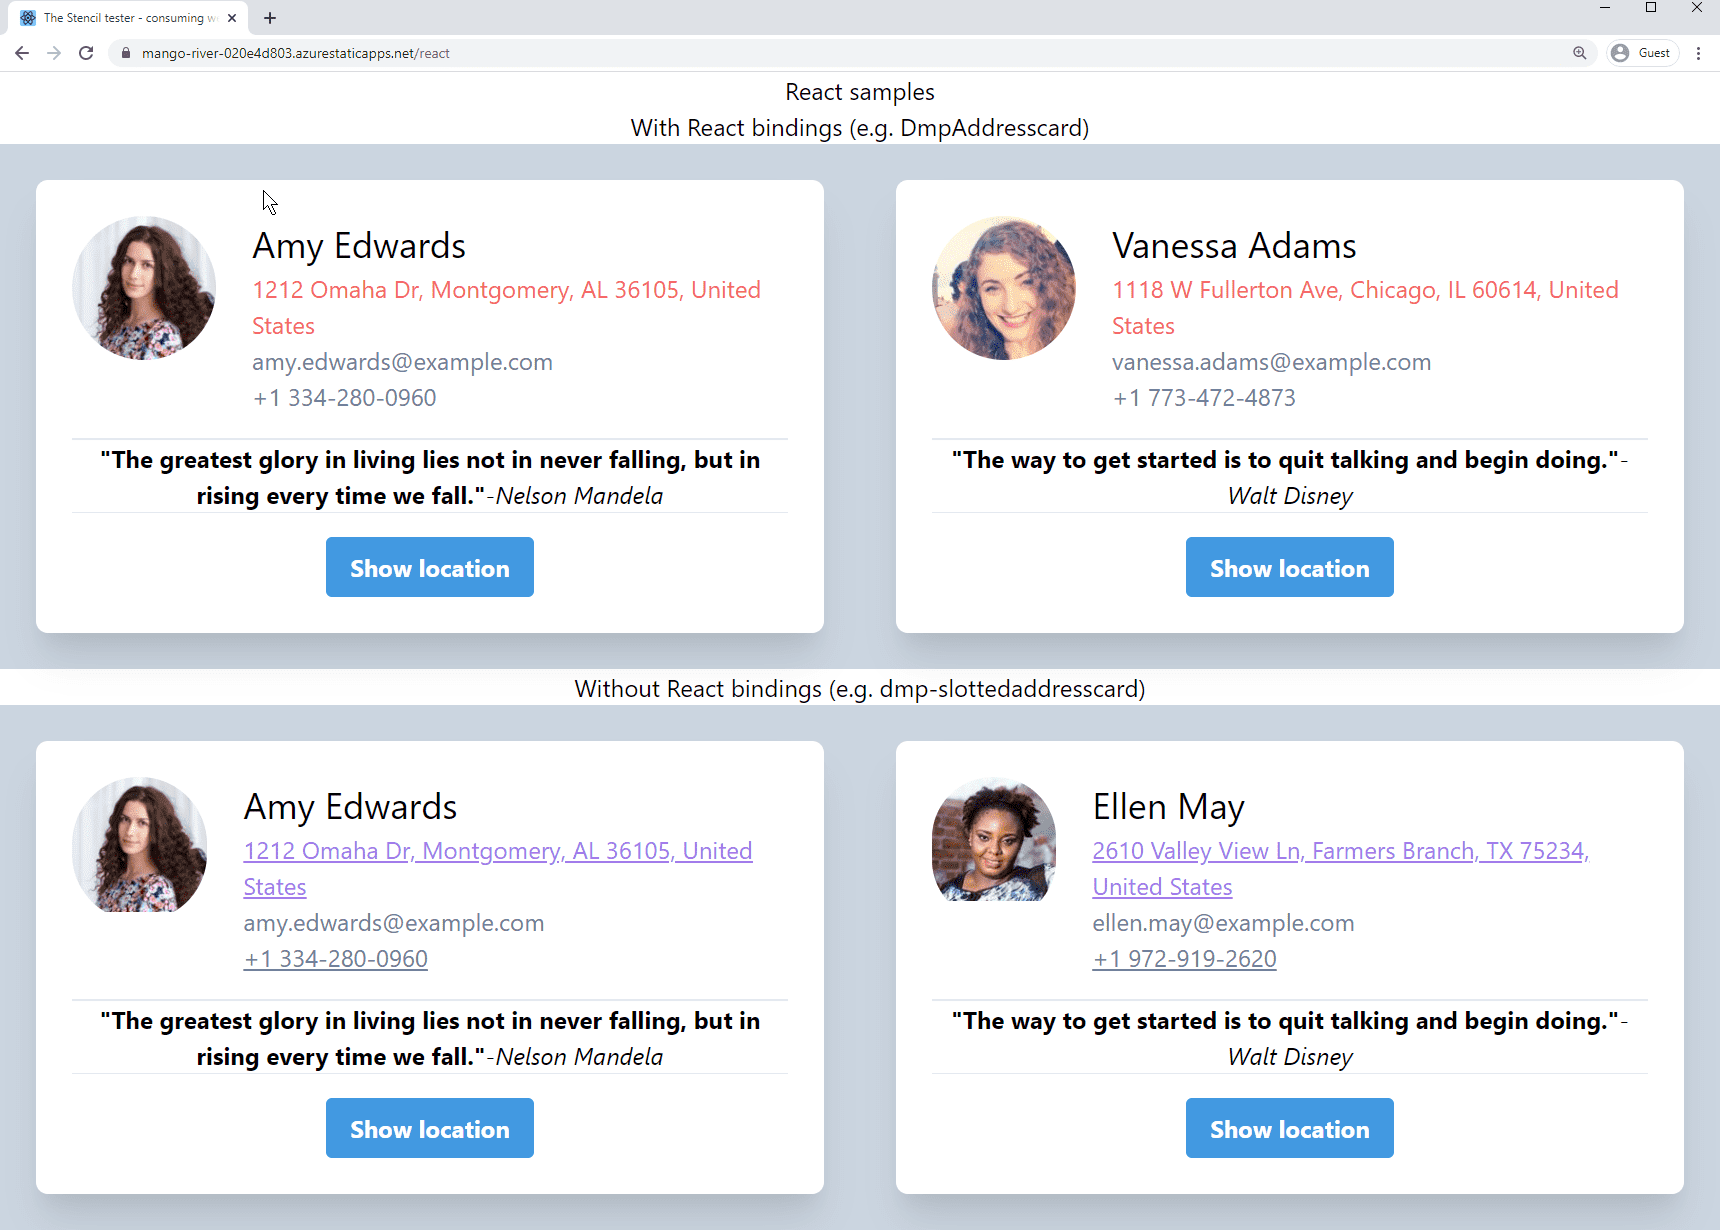This screenshot has width=1720, height=1230.
Task: Show location for Ellen May
Action: point(1289,1128)
